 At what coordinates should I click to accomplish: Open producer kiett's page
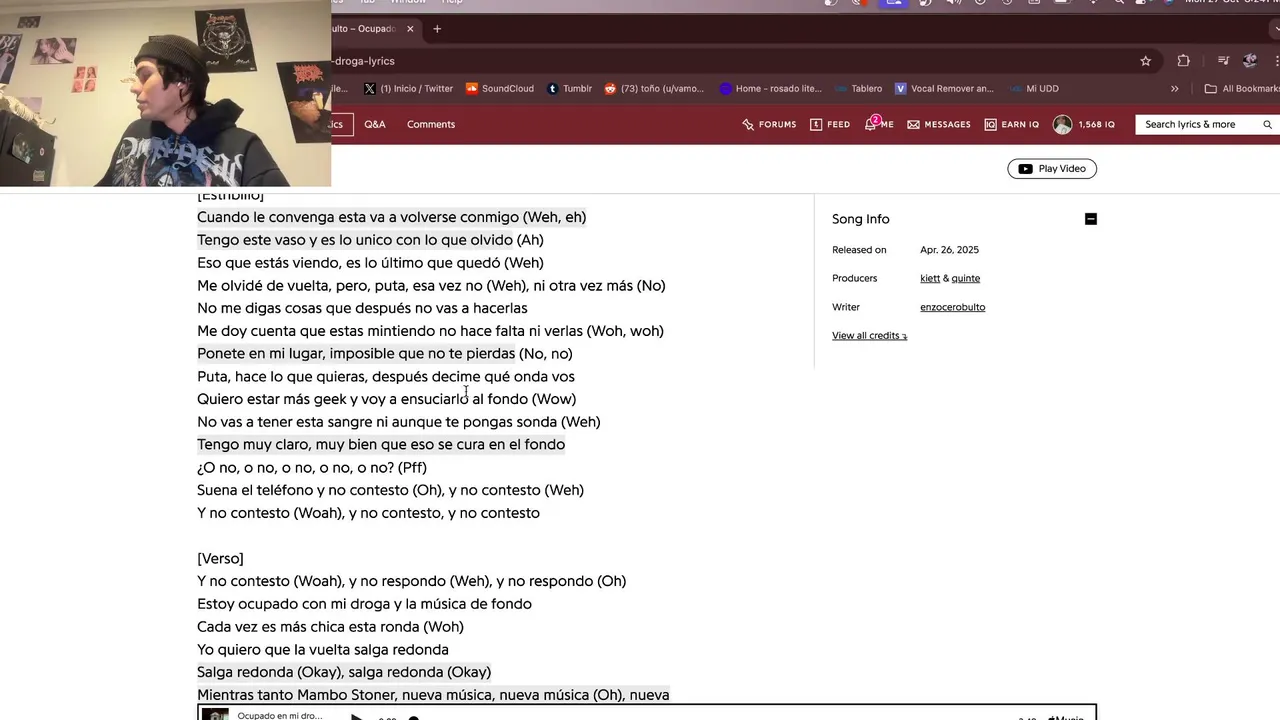click(930, 279)
